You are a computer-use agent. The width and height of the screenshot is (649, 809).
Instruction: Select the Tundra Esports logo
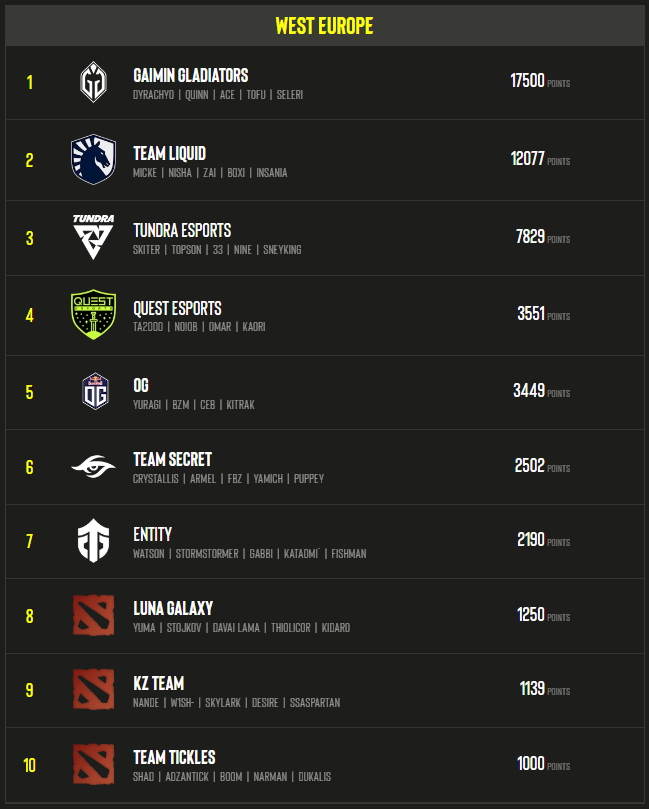tap(93, 237)
